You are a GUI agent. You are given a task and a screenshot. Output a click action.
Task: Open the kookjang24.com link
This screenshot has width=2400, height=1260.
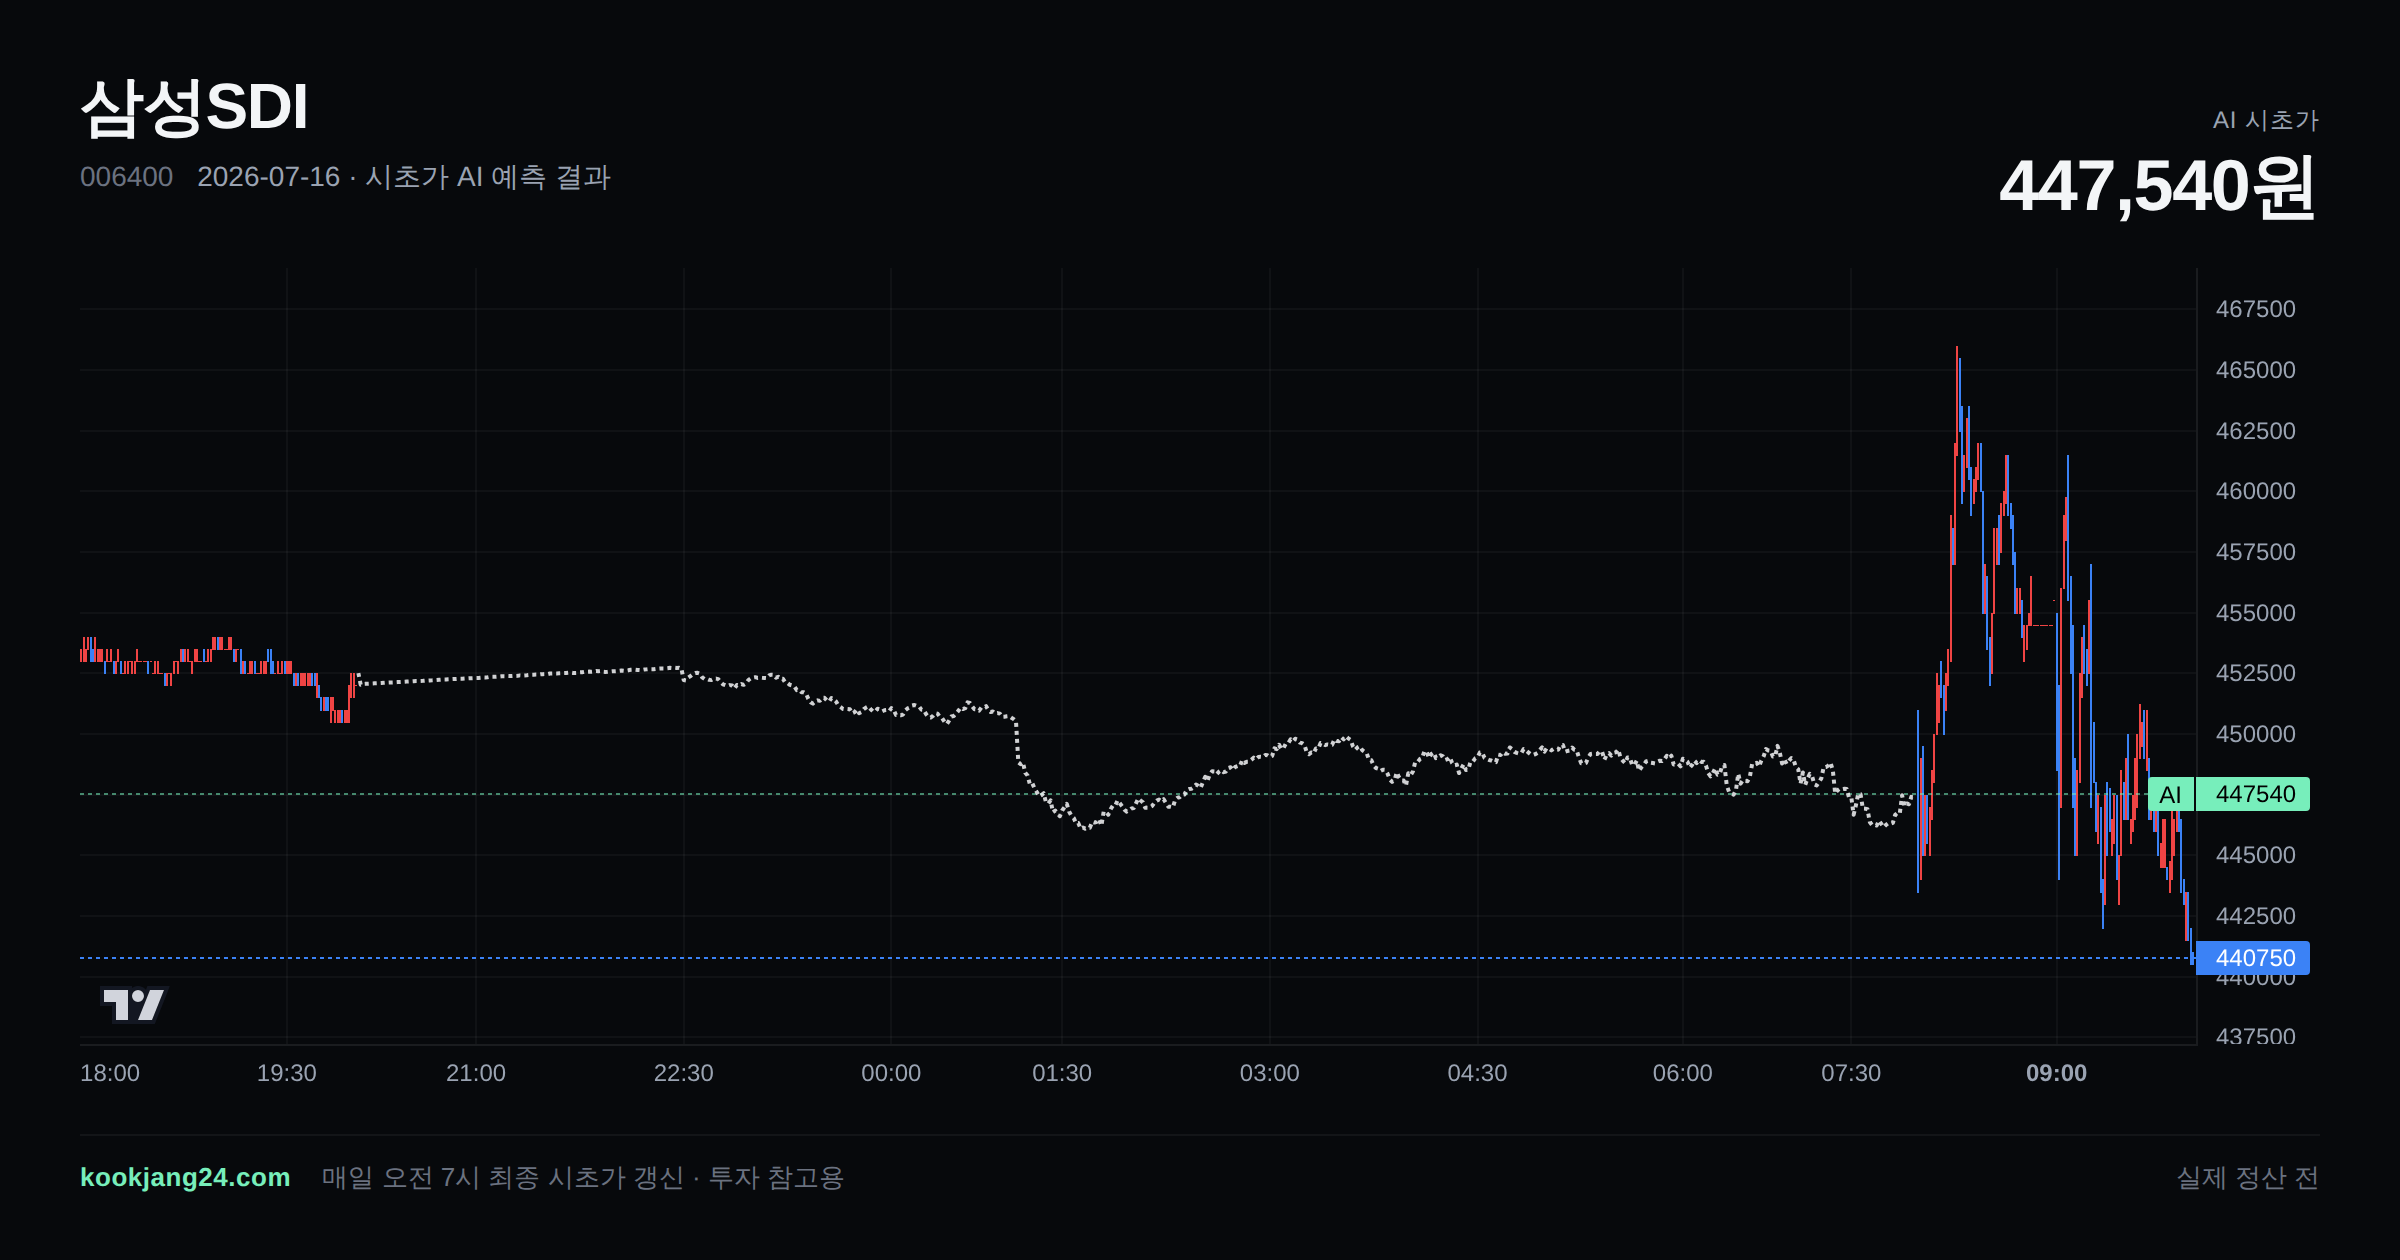(185, 1177)
